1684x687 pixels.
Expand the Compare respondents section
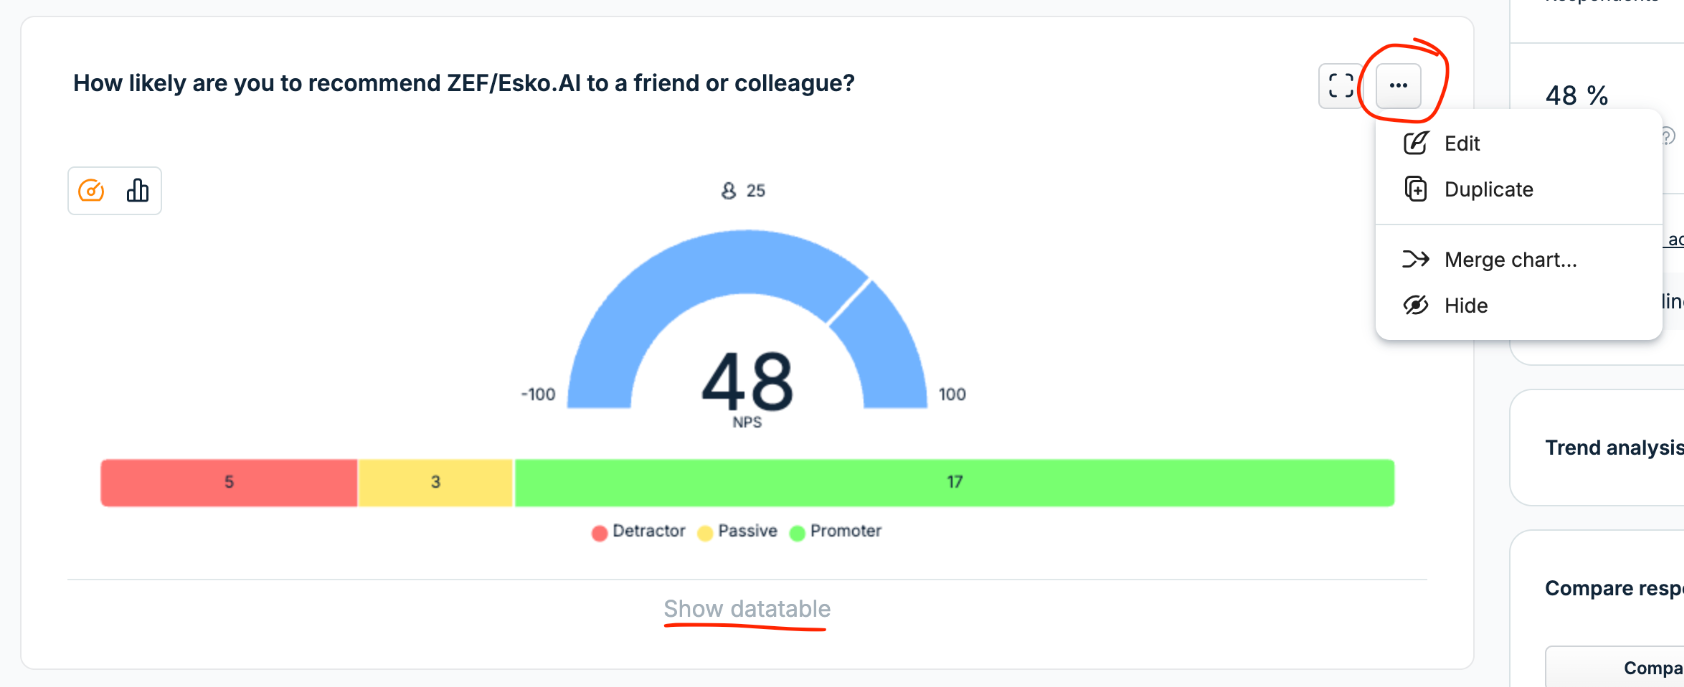pyautogui.click(x=1613, y=588)
